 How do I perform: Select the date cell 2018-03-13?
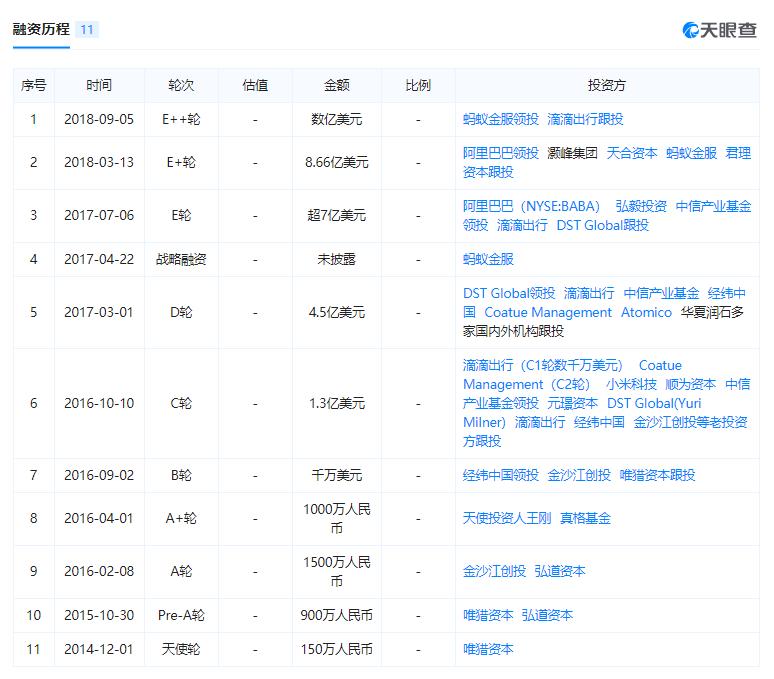(99, 163)
